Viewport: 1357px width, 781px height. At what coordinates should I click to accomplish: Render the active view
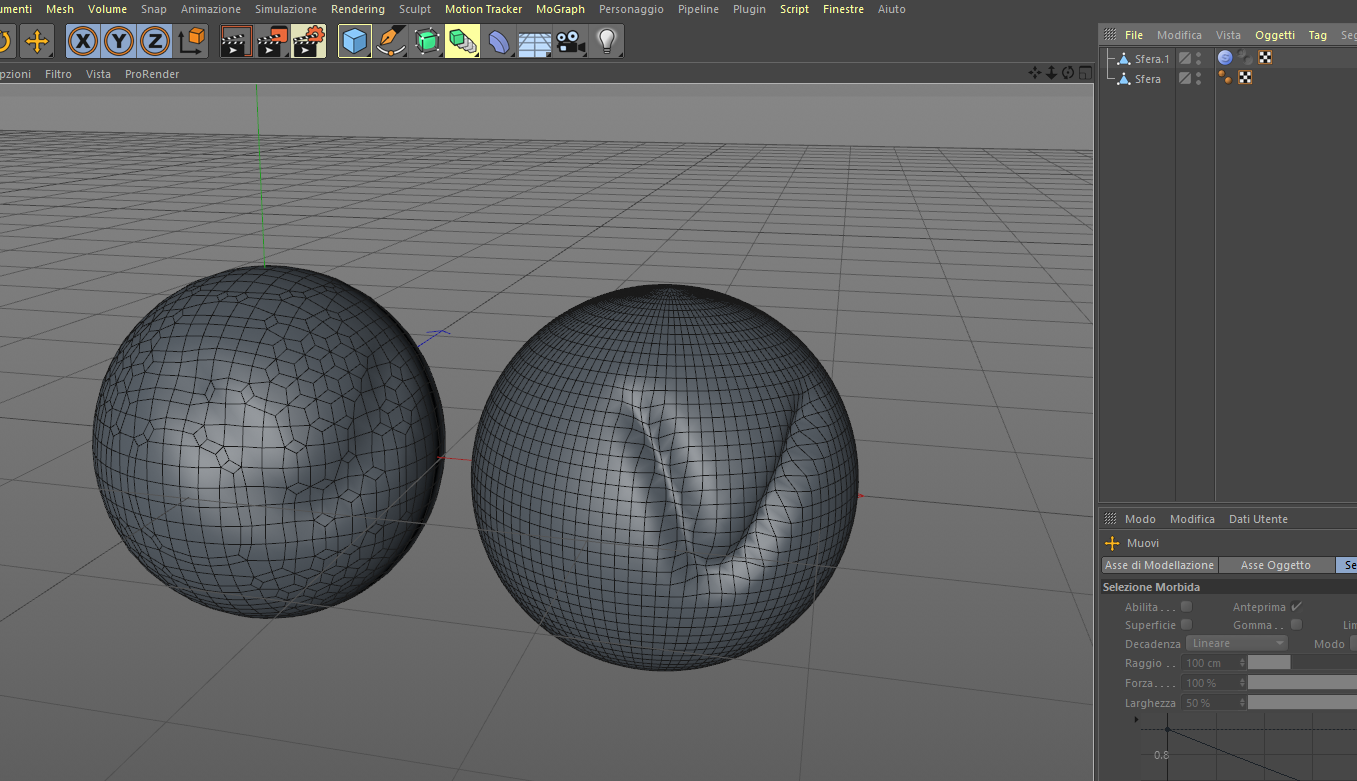click(235, 41)
